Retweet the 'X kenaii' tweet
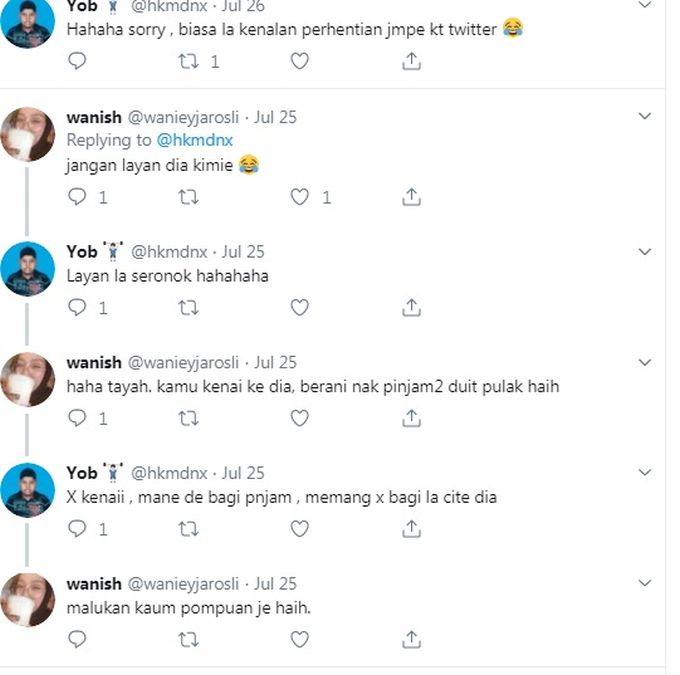This screenshot has height=675, width=680. pos(188,529)
